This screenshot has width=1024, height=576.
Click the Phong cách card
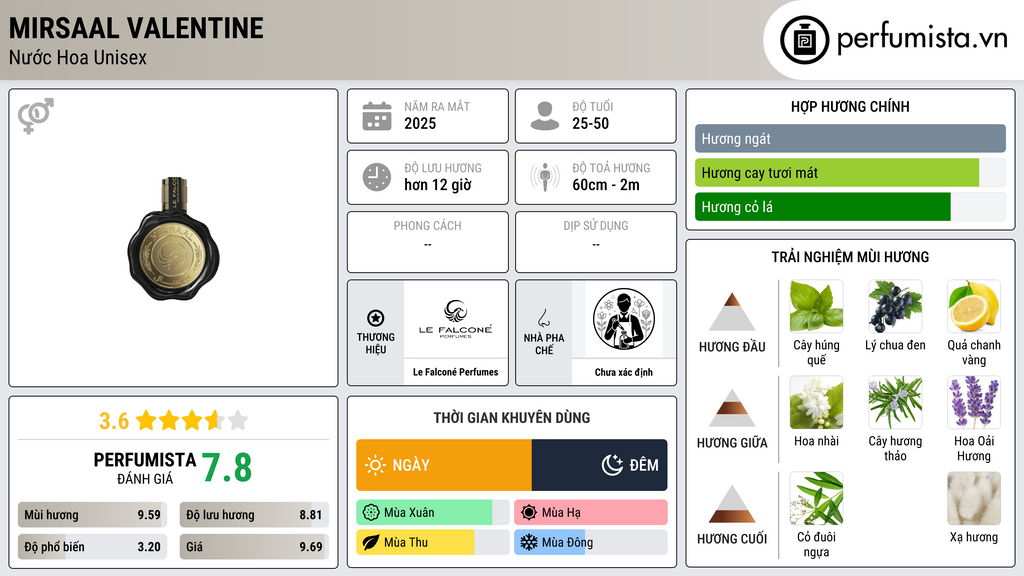[428, 242]
